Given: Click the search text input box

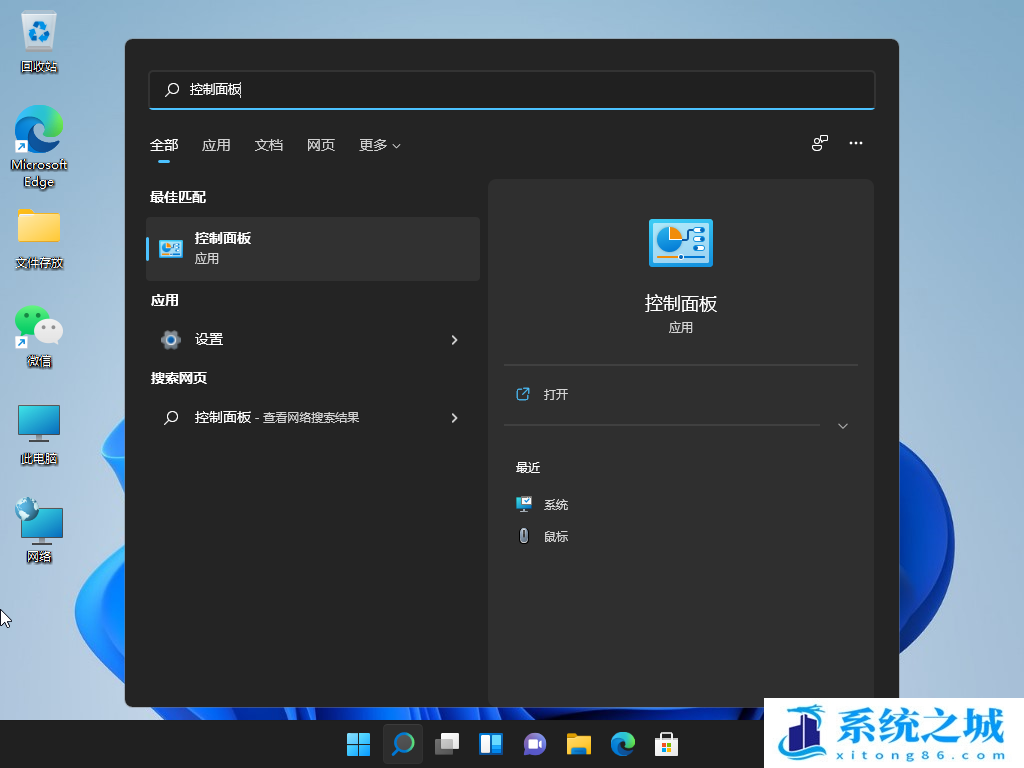Looking at the screenshot, I should [x=511, y=90].
